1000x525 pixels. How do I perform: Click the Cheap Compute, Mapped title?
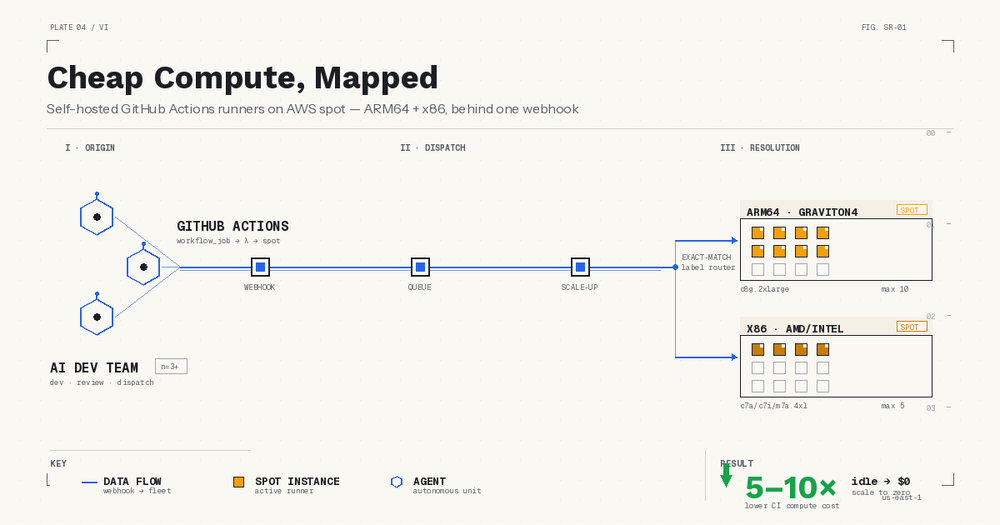point(242,78)
